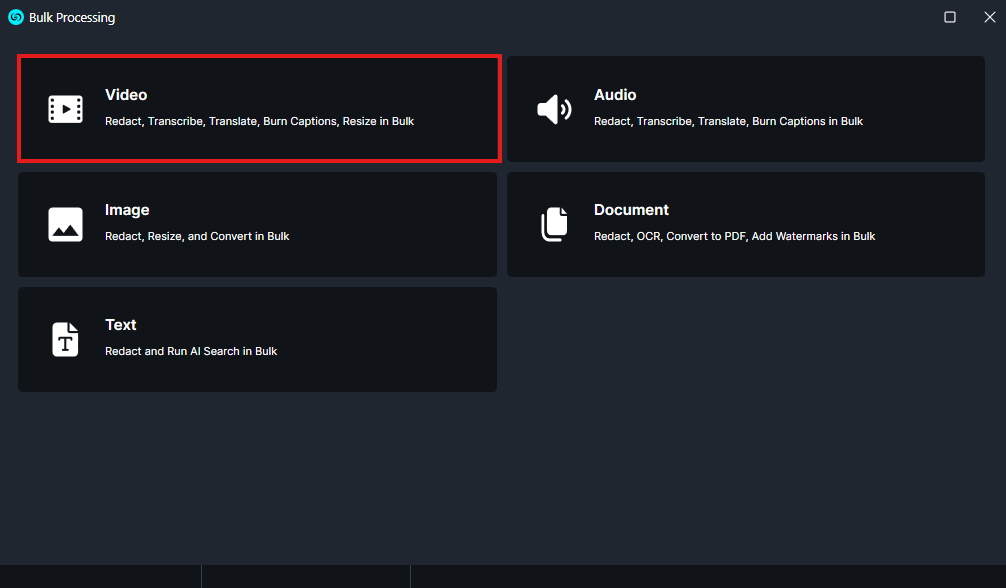Pick the Document heading label
Image resolution: width=1006 pixels, height=588 pixels.
click(x=631, y=210)
